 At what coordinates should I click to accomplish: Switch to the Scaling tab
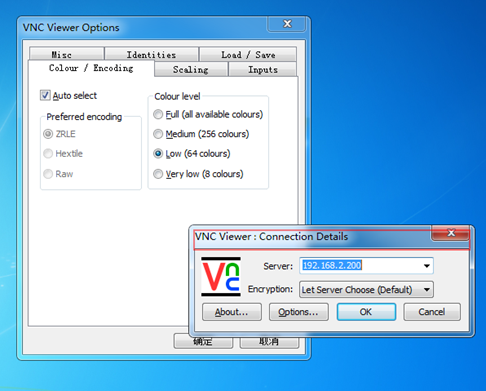(191, 69)
